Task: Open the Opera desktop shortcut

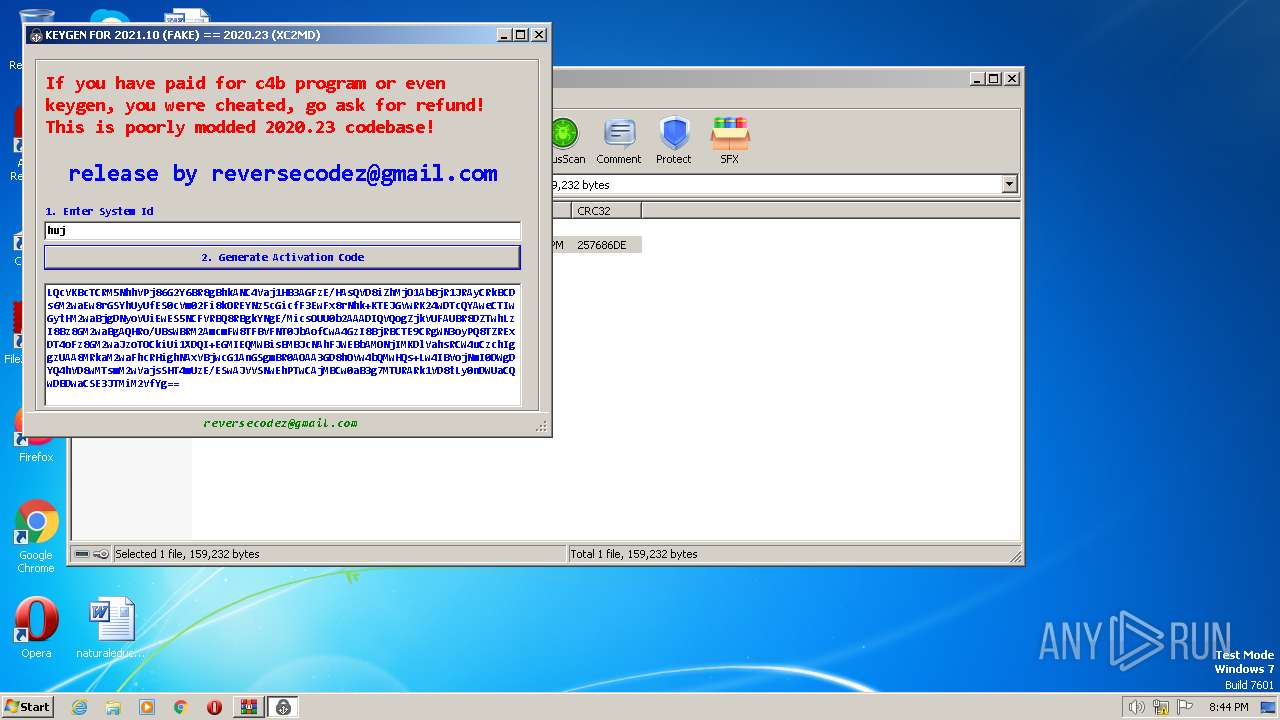Action: tap(36, 628)
